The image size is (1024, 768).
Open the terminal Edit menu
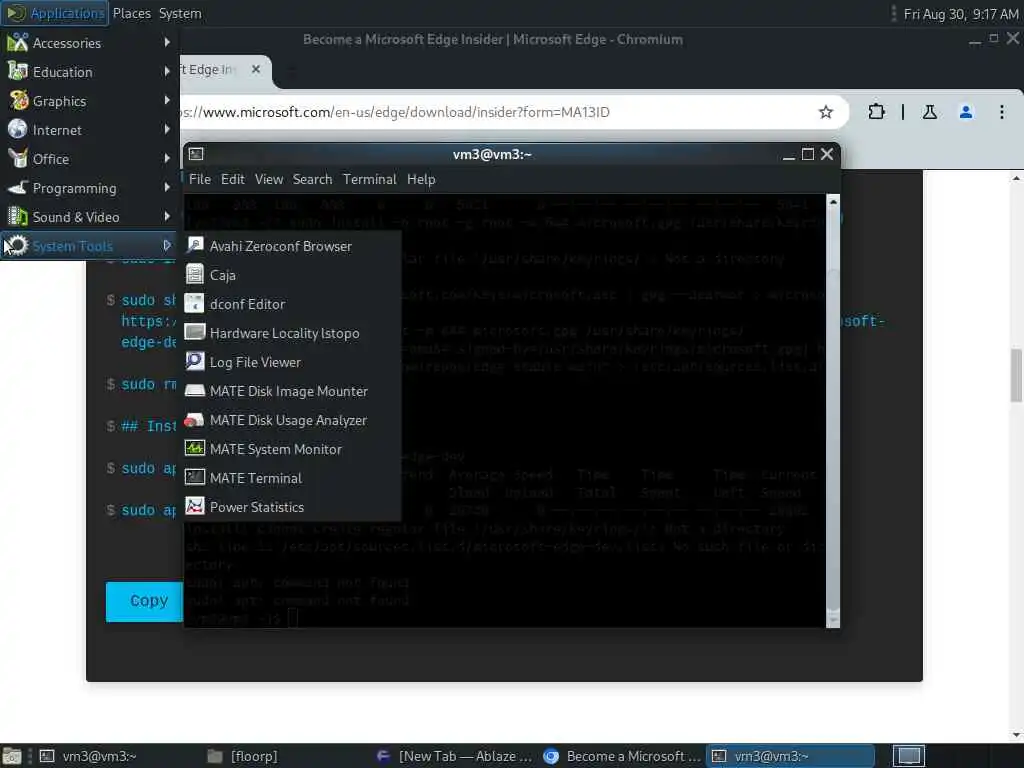232,179
